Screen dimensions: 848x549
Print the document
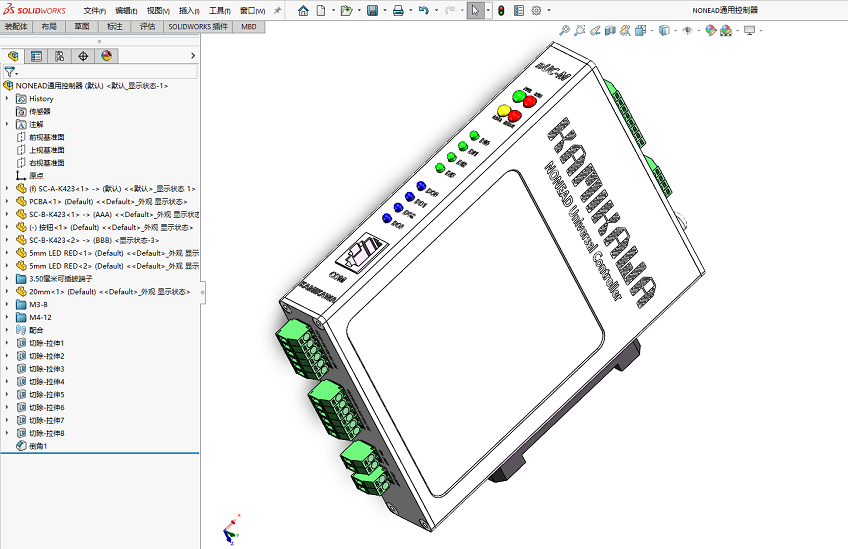(x=398, y=10)
